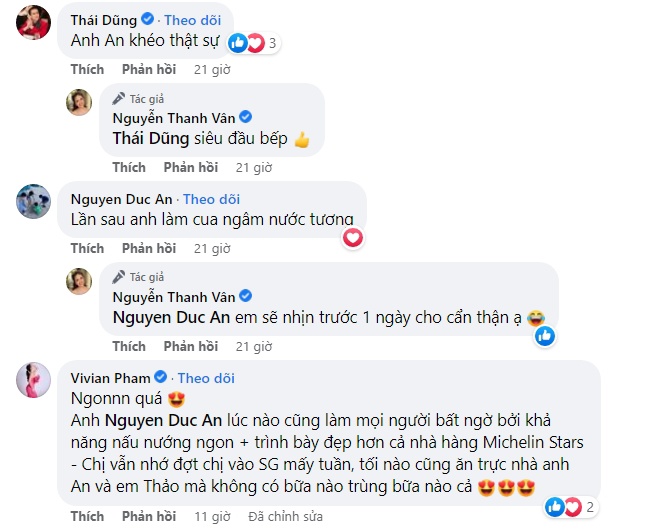645x529 pixels.
Task: Click the verified badge beside Thái Dũng
Action: [147, 19]
